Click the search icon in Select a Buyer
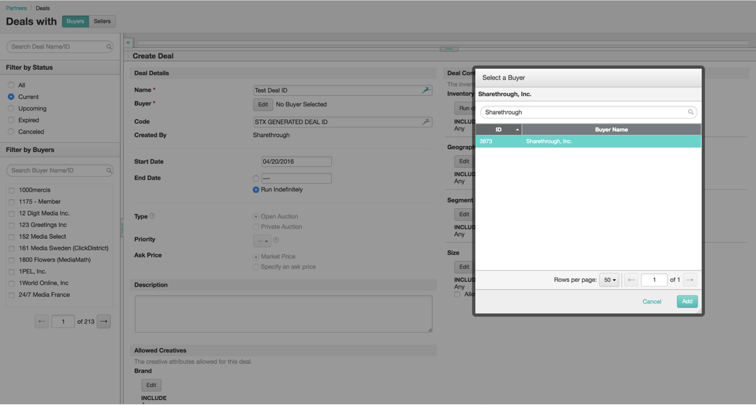 [x=690, y=112]
